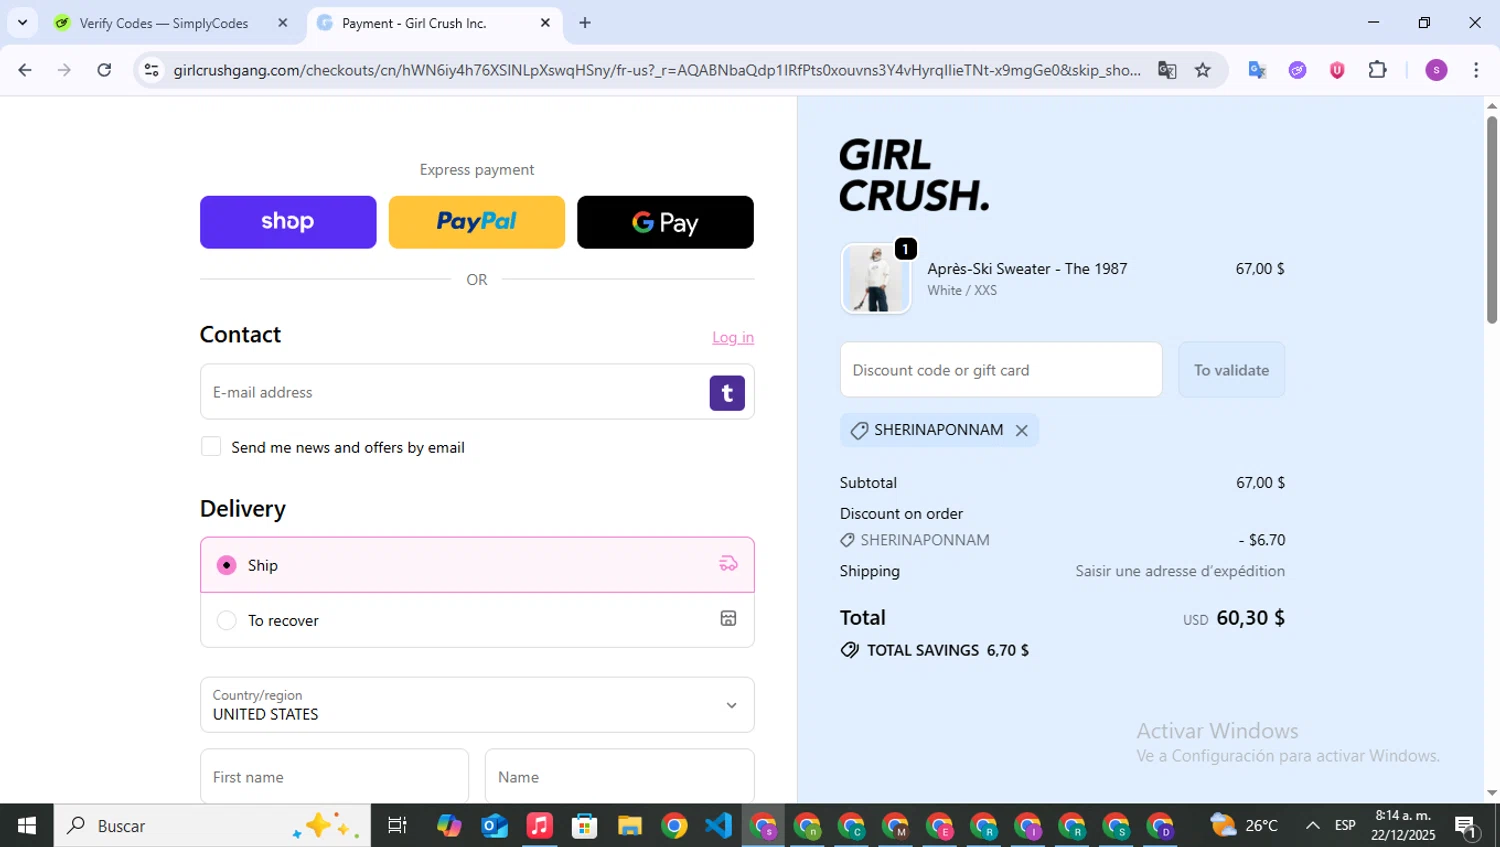Screen dimensions: 1500x847
Task: Click the purple Shop icon in the email field
Action: 727,393
